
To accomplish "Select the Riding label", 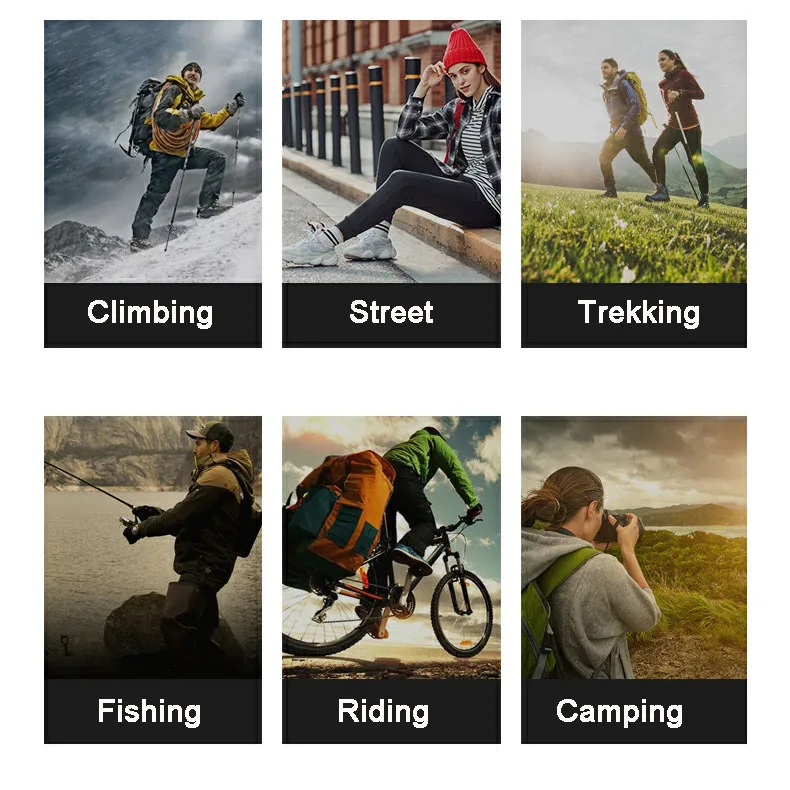I will click(383, 712).
